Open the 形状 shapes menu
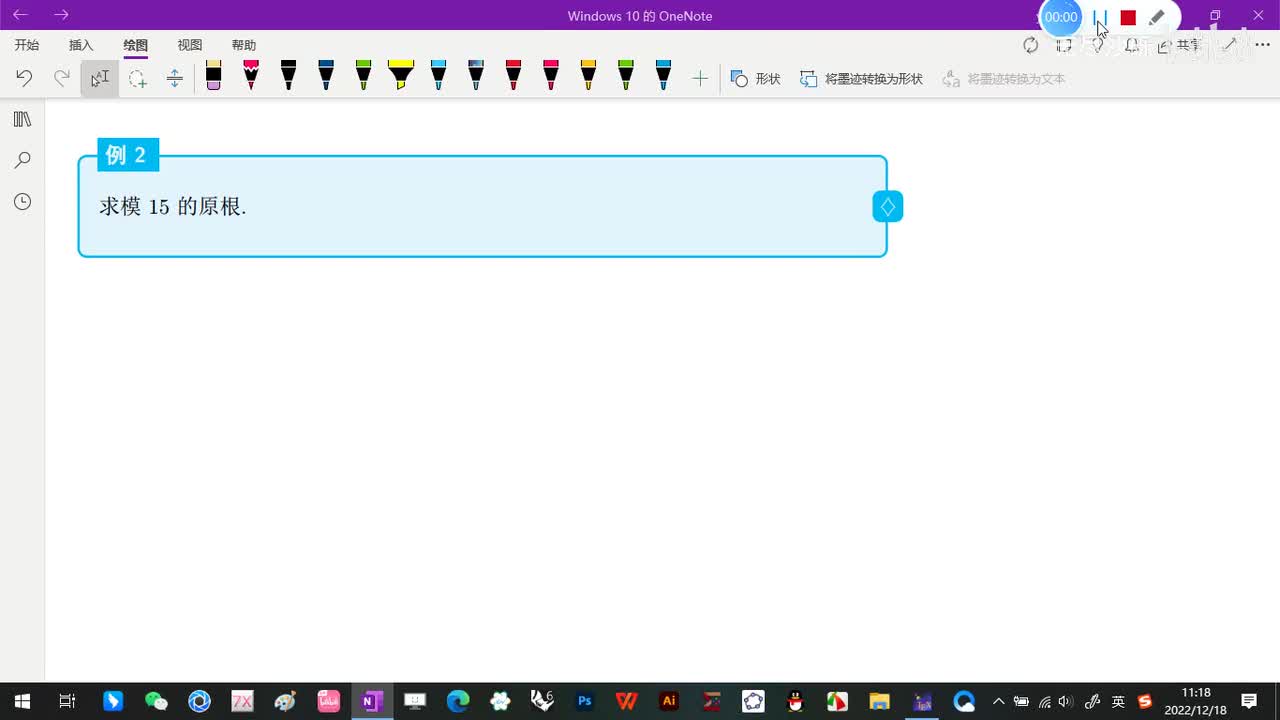This screenshot has height=720, width=1280. (x=755, y=79)
